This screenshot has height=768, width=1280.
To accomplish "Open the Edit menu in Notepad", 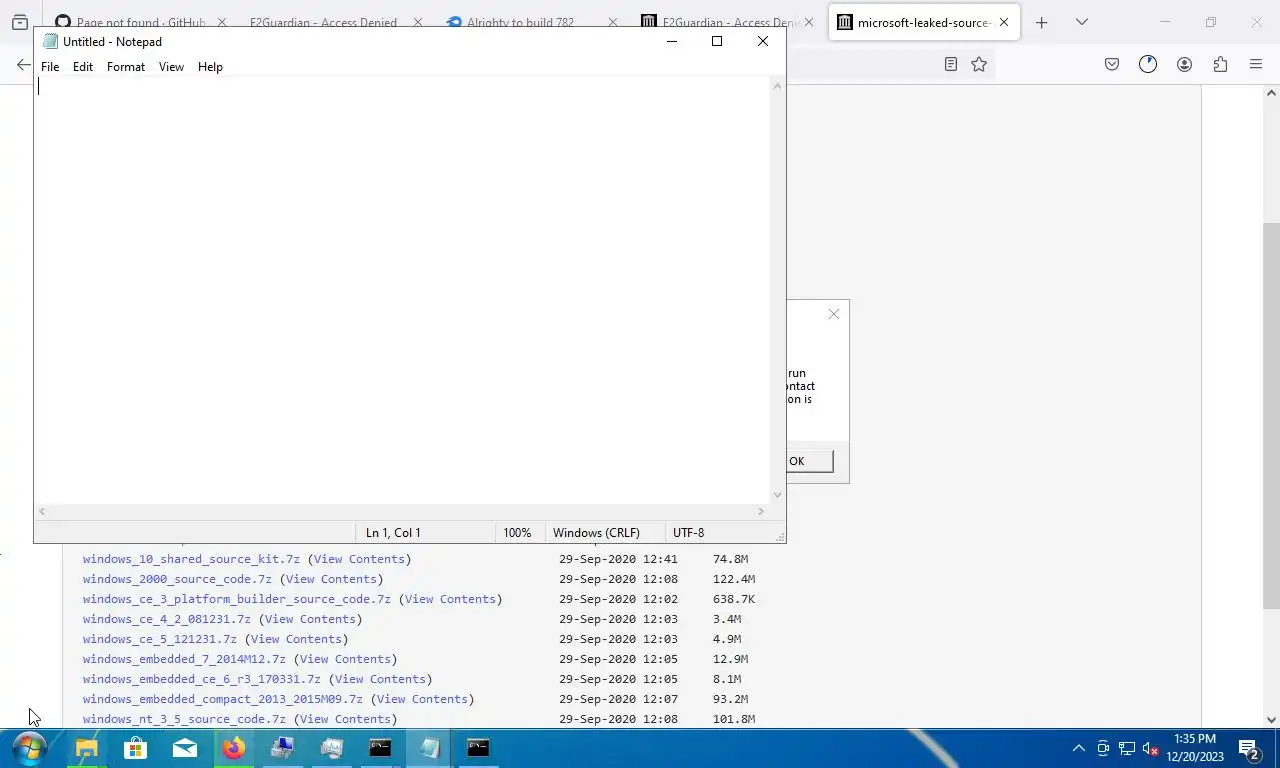I will [x=83, y=67].
